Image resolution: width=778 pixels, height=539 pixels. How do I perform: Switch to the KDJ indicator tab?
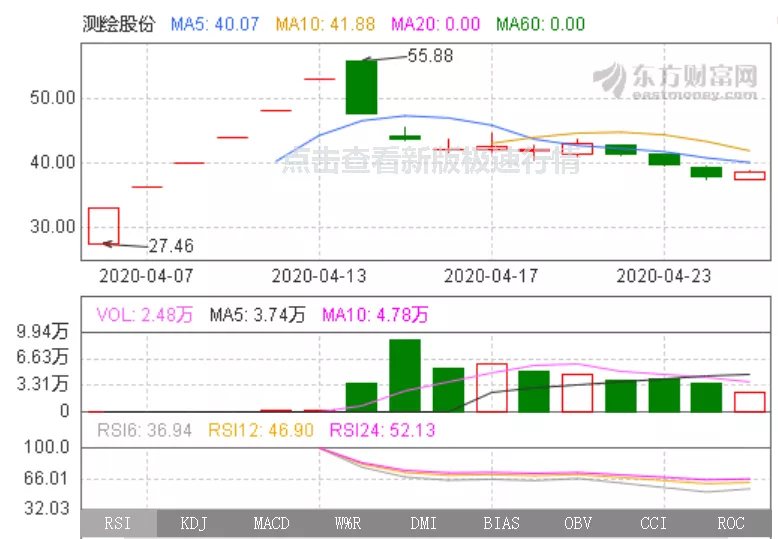(194, 524)
